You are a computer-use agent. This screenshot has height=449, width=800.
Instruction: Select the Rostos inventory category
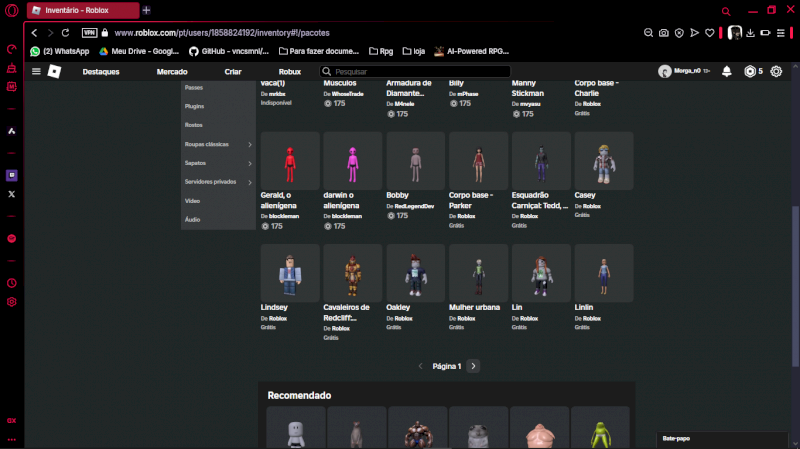pyautogui.click(x=194, y=125)
